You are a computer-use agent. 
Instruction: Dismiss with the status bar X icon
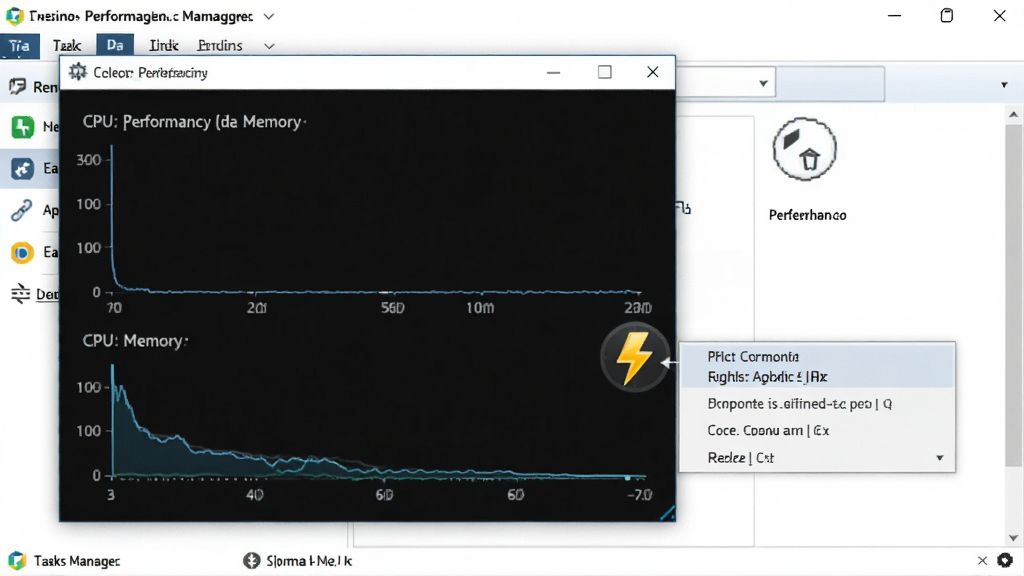[982, 560]
